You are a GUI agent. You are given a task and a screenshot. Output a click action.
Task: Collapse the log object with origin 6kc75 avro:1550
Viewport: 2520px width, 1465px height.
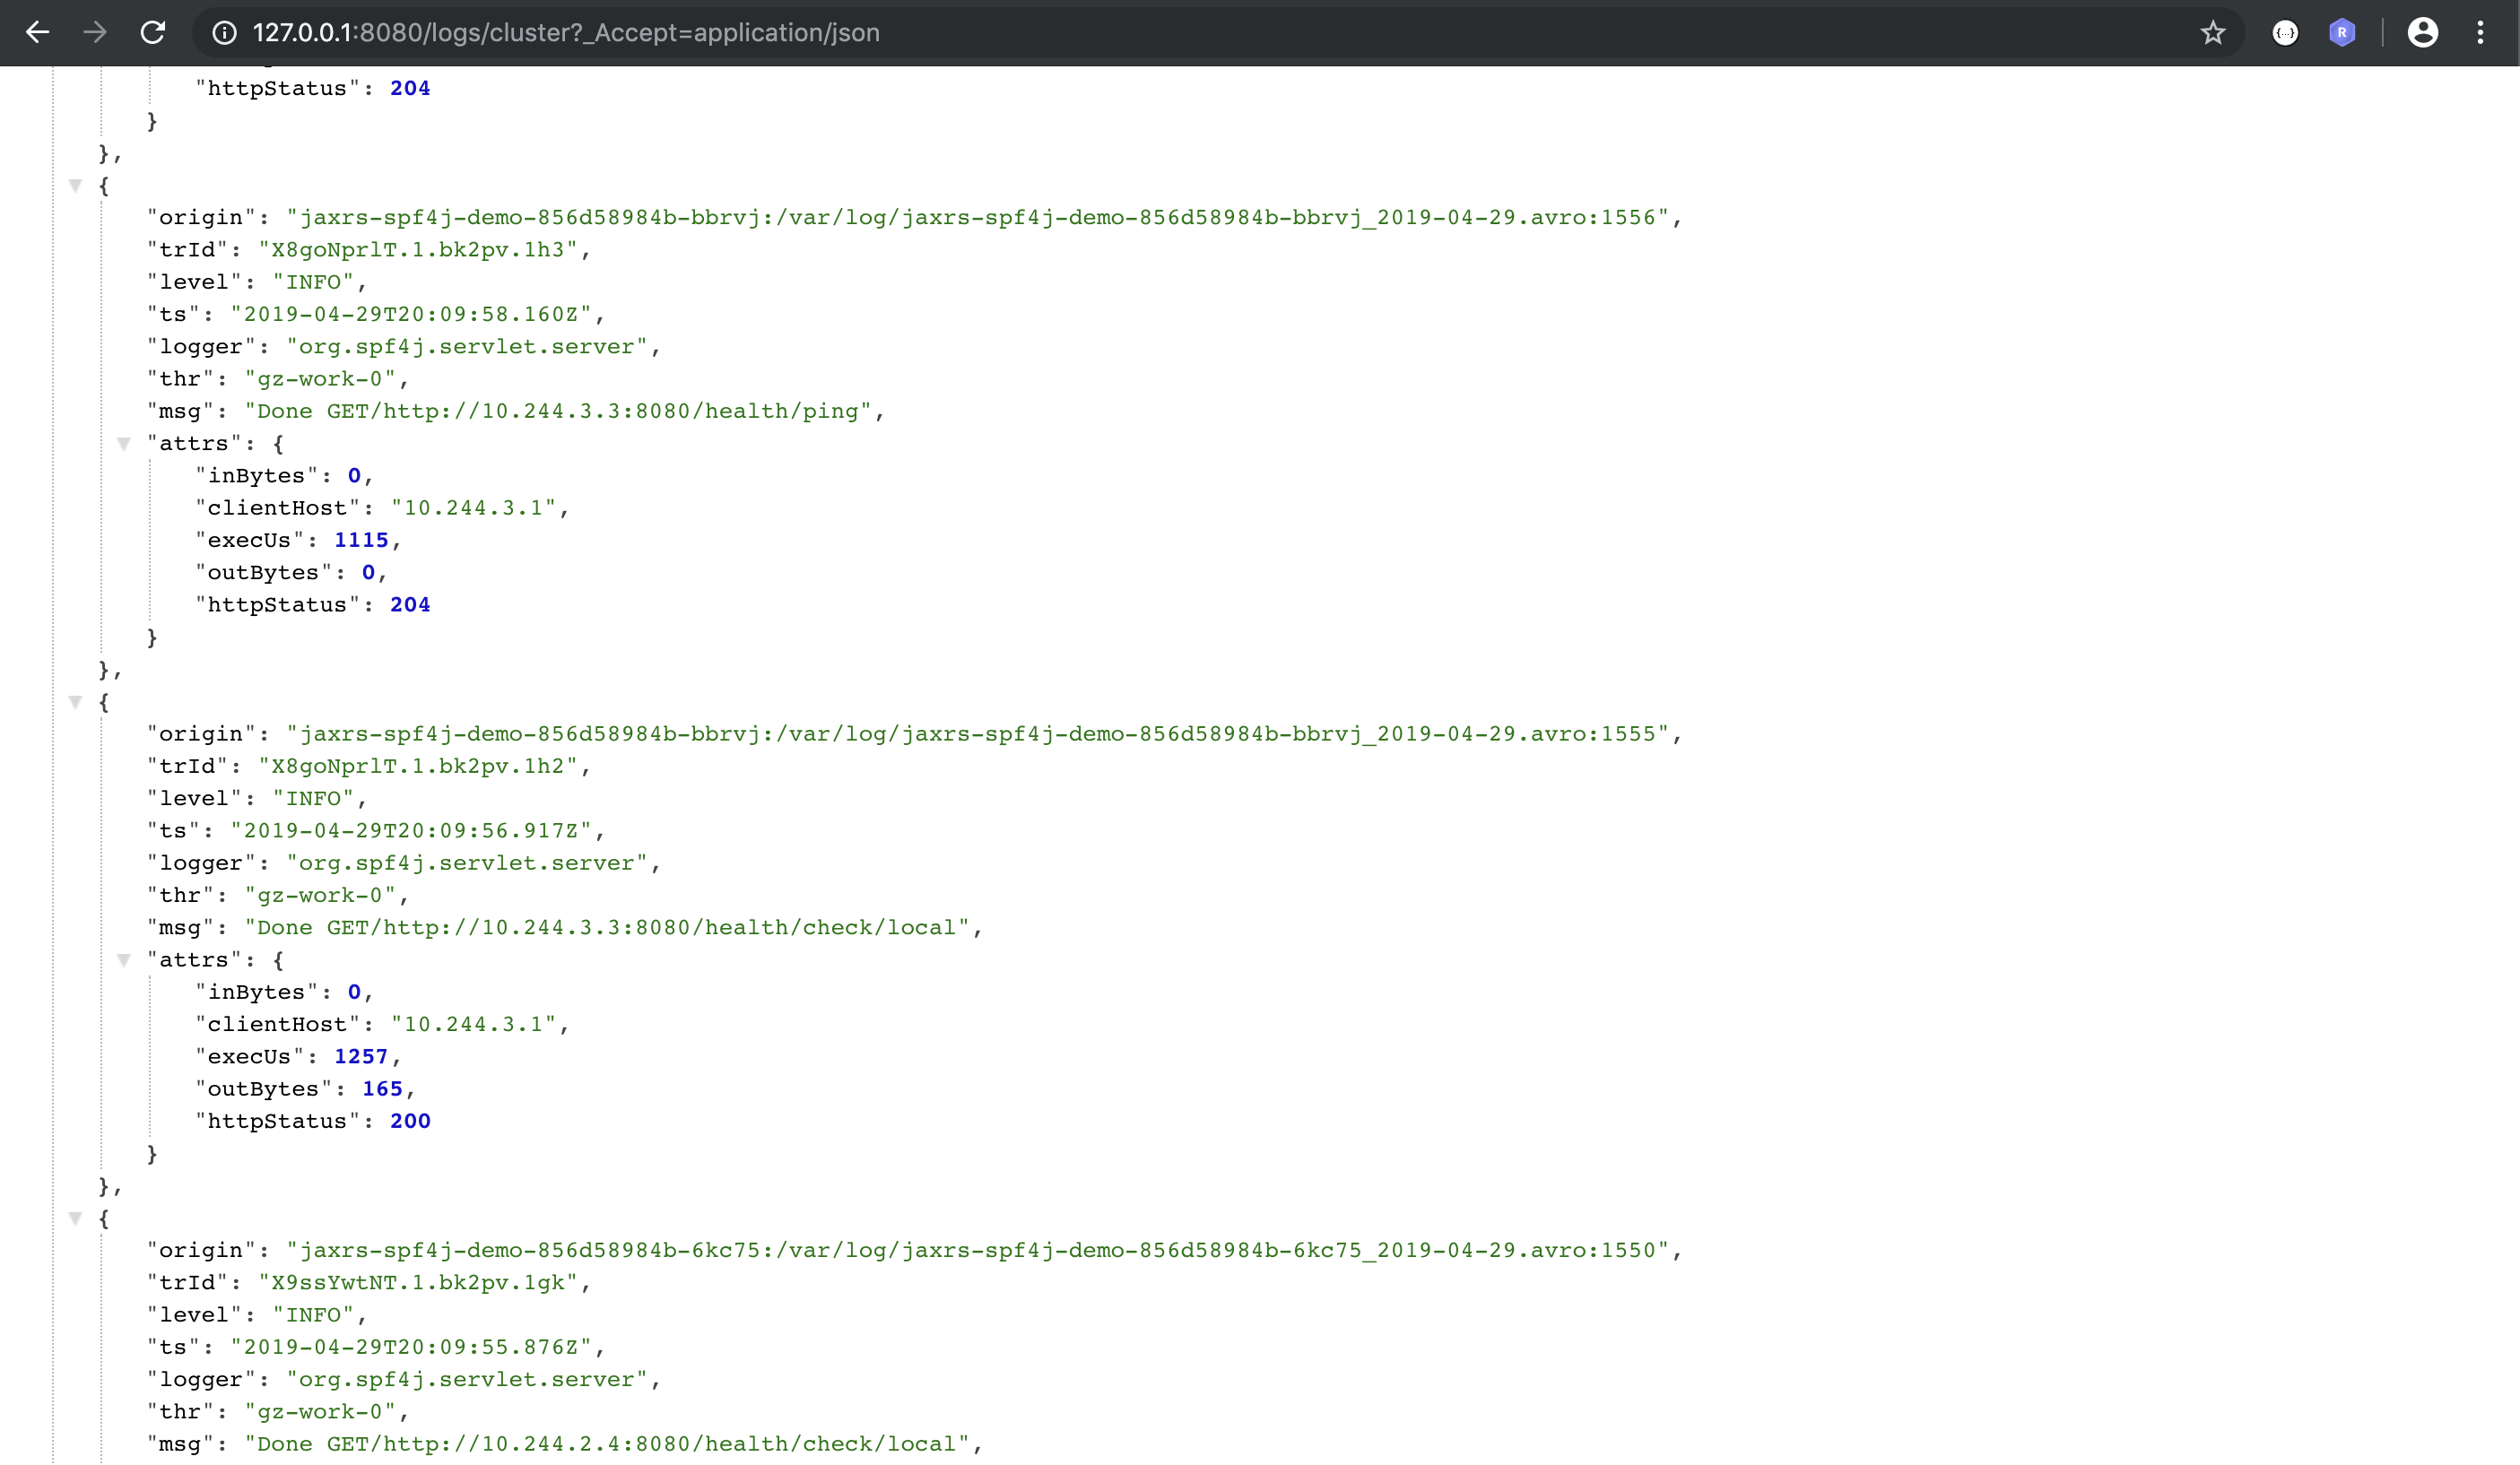point(75,1218)
